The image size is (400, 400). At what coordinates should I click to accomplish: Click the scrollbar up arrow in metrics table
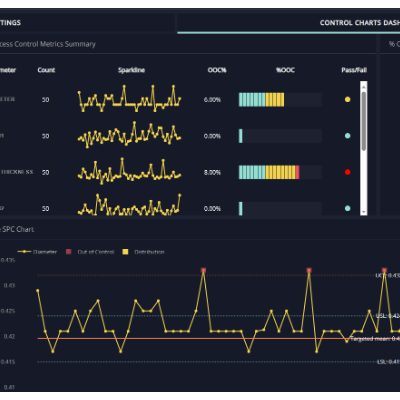coord(364,87)
